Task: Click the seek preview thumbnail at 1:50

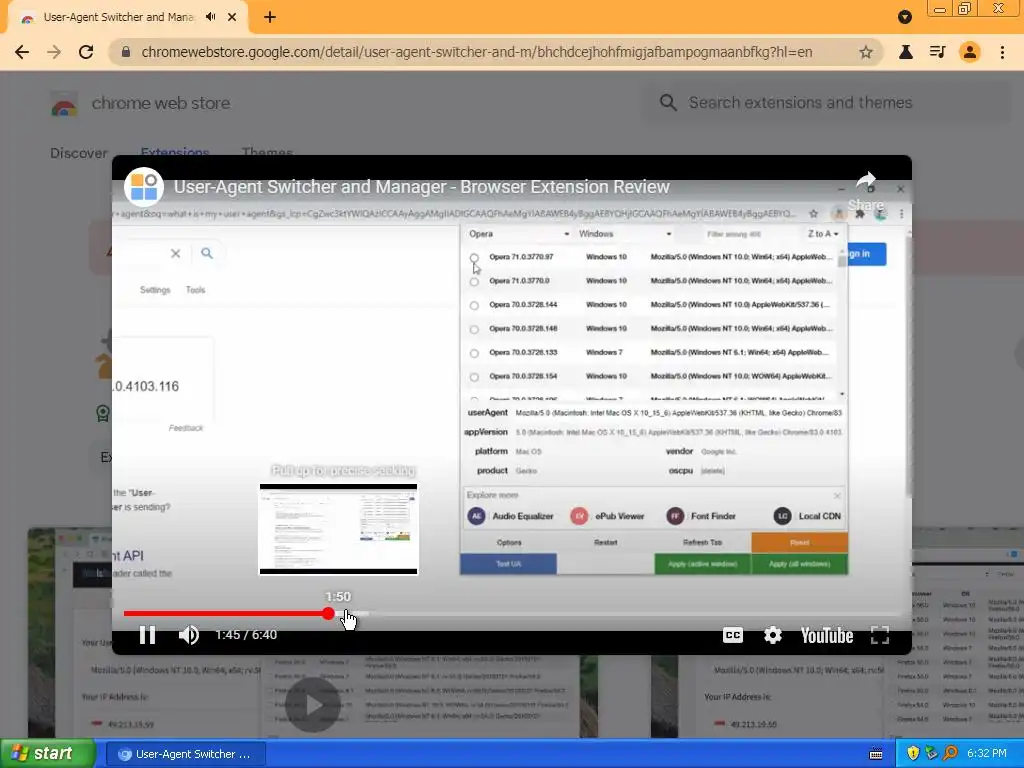Action: (338, 529)
